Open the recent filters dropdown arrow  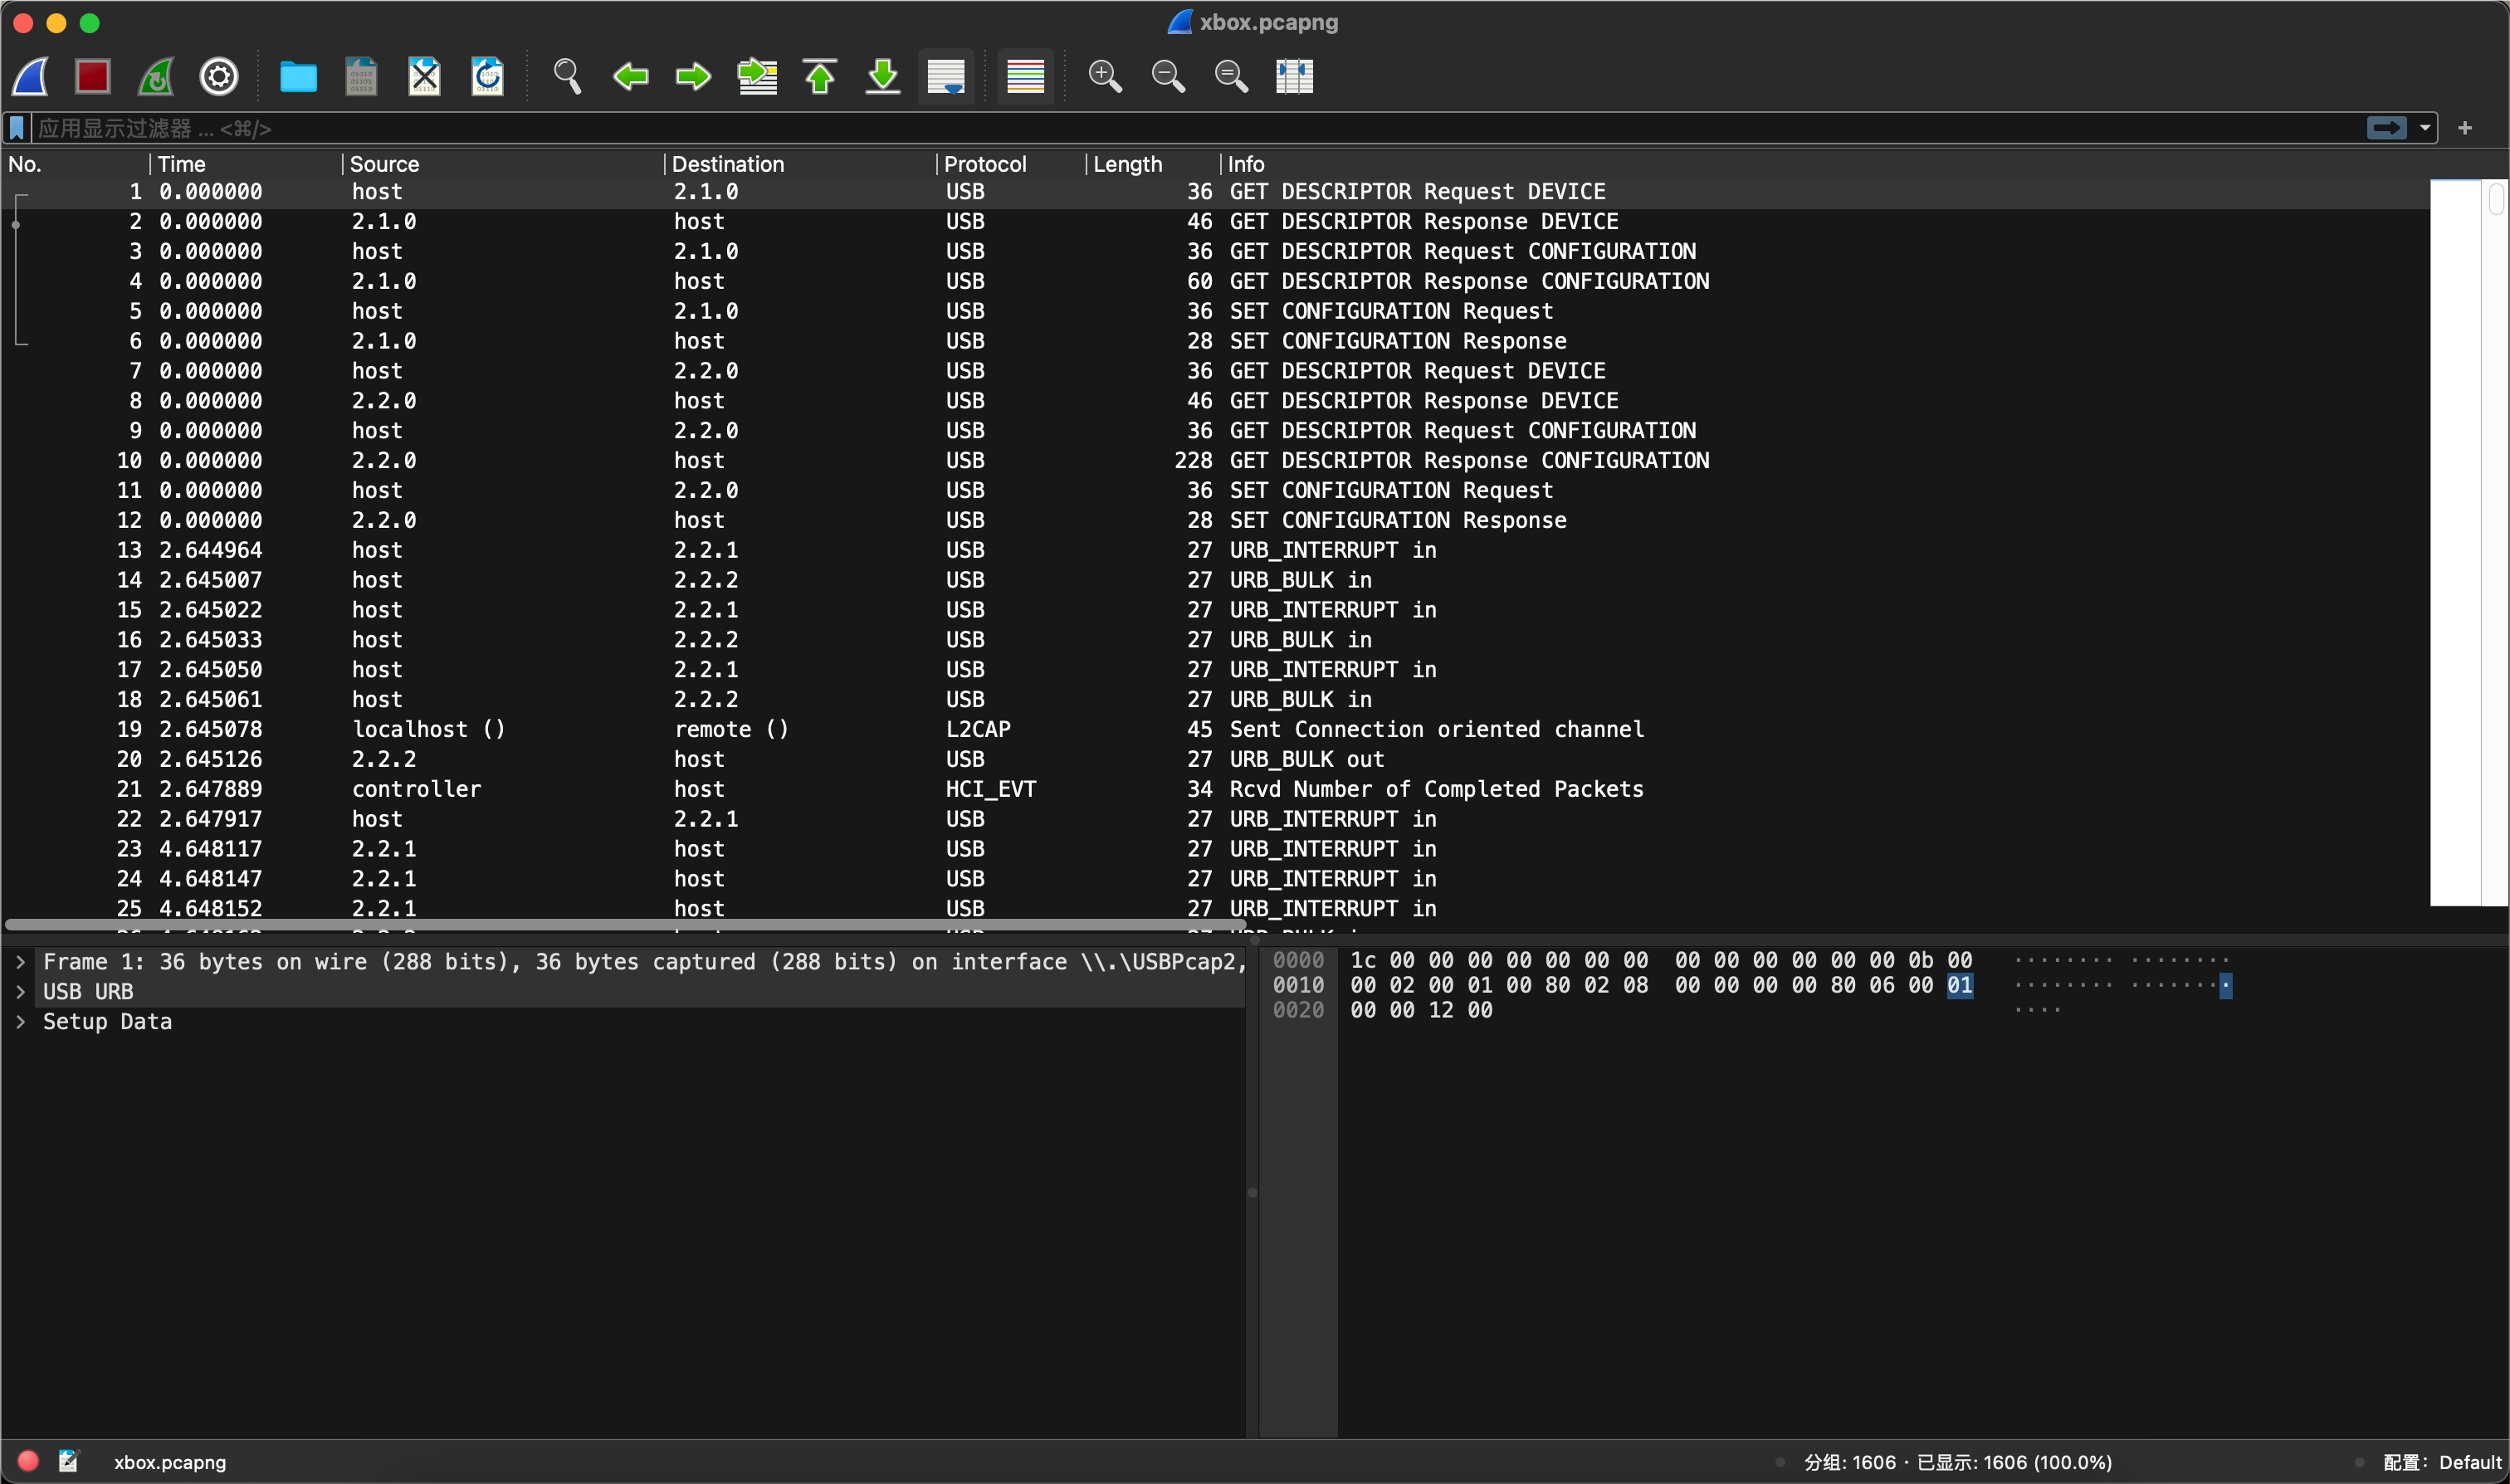(2425, 128)
